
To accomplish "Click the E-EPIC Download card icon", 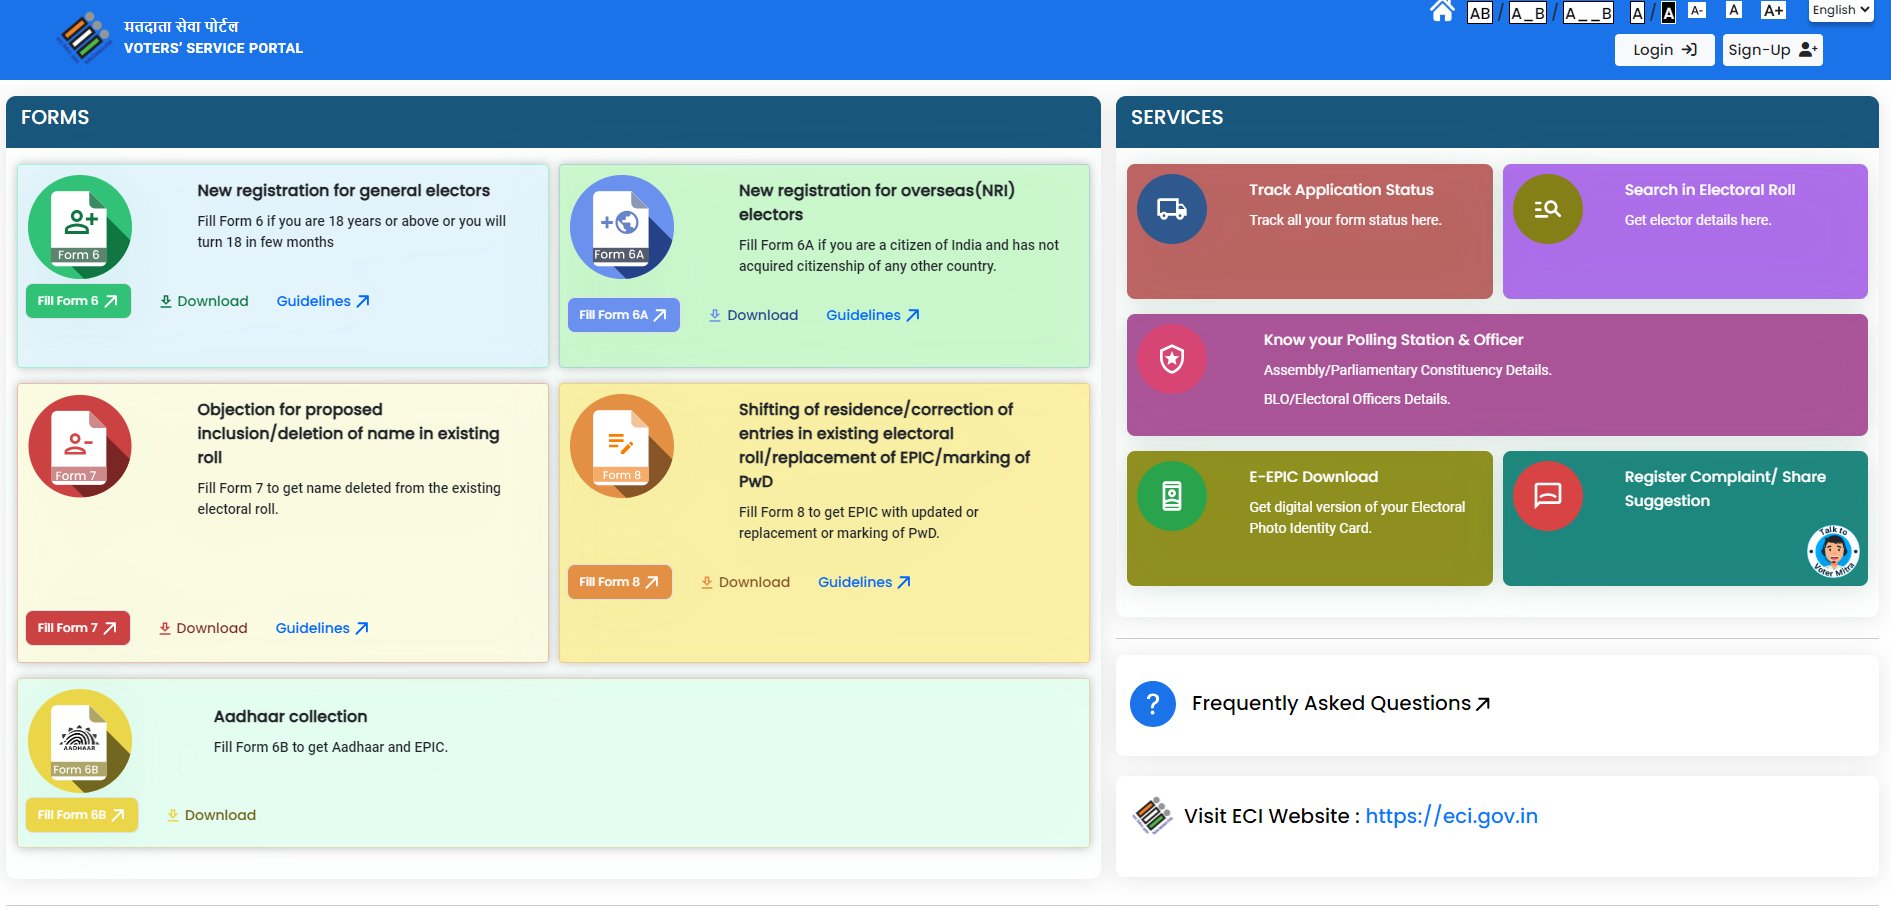I will pos(1171,496).
